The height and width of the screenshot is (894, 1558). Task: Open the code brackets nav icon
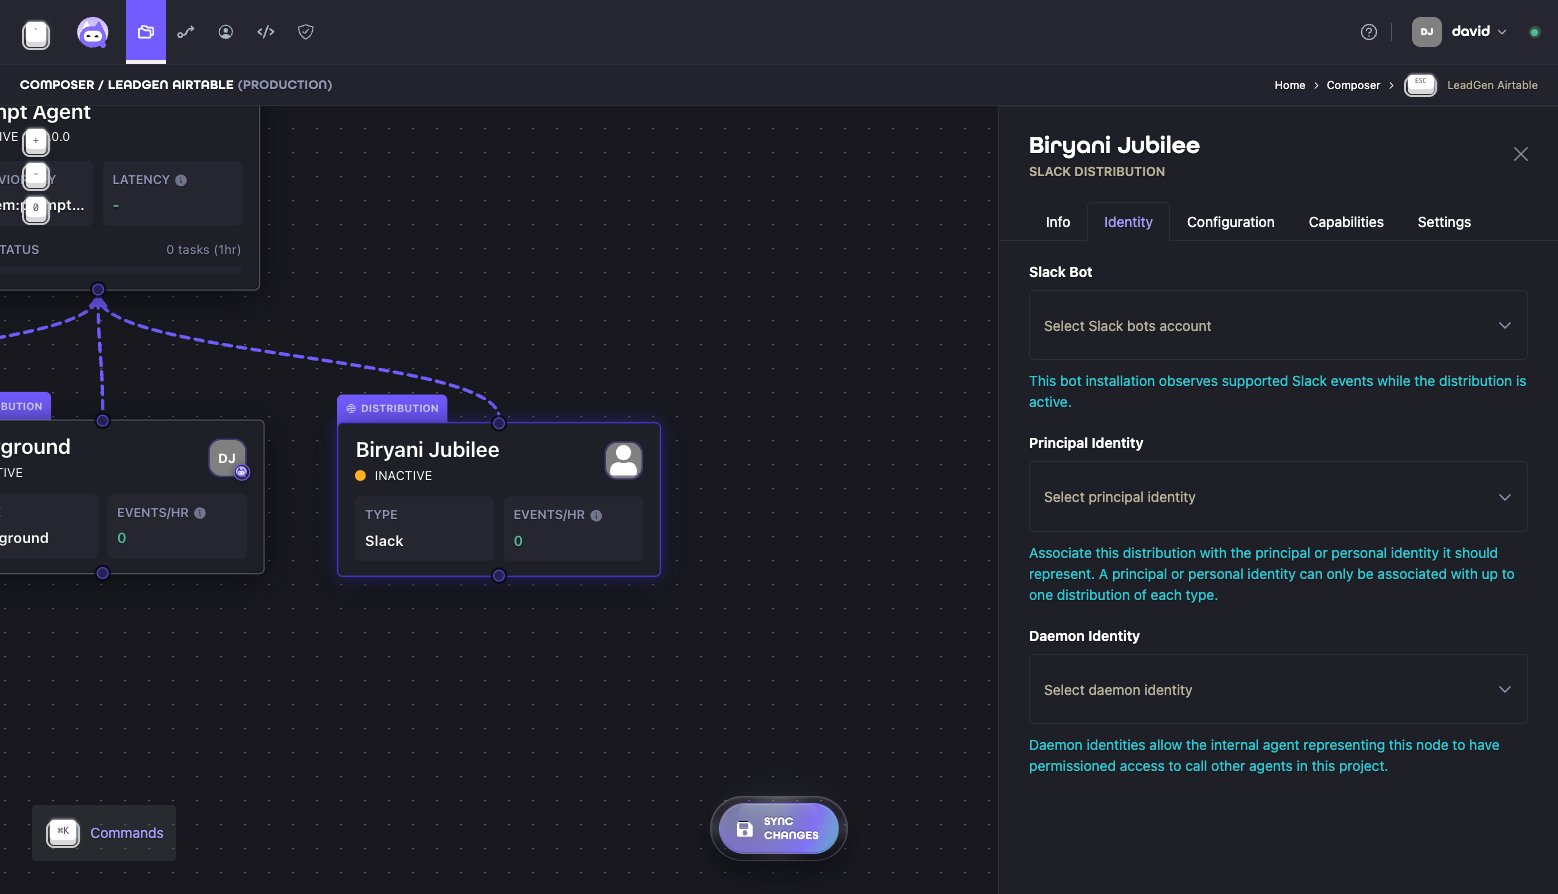click(266, 32)
